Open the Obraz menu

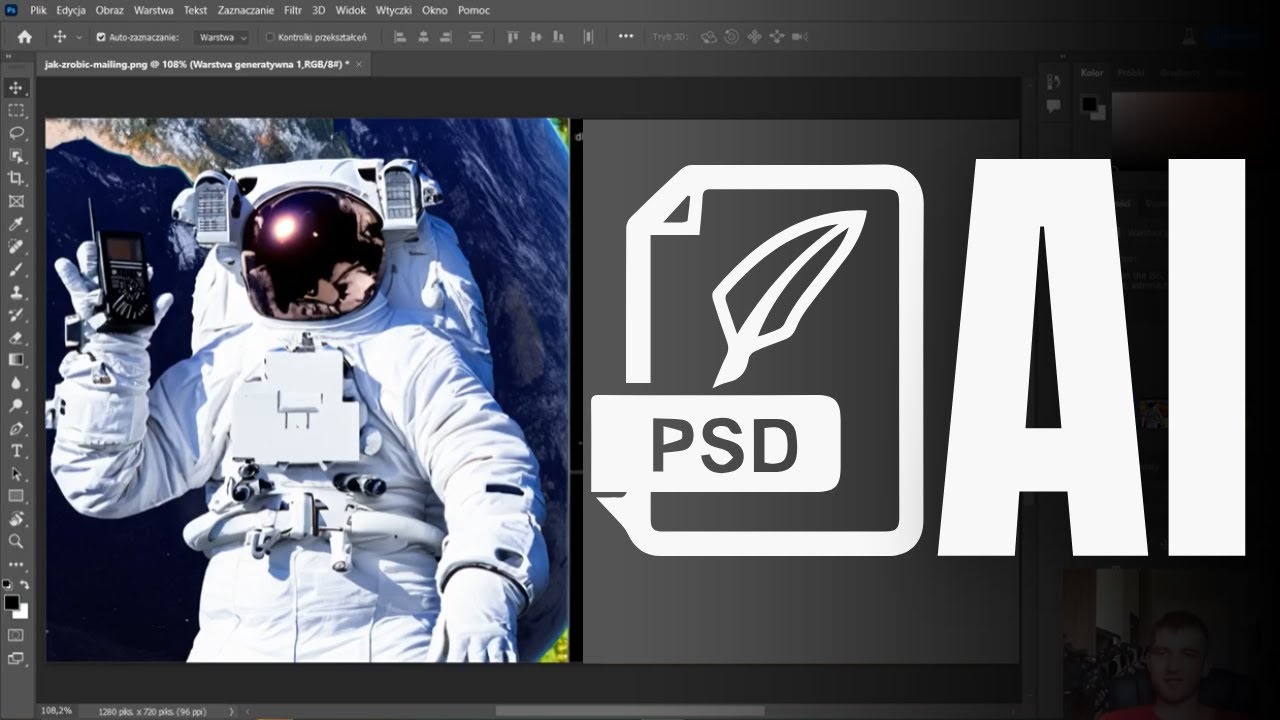coord(110,10)
